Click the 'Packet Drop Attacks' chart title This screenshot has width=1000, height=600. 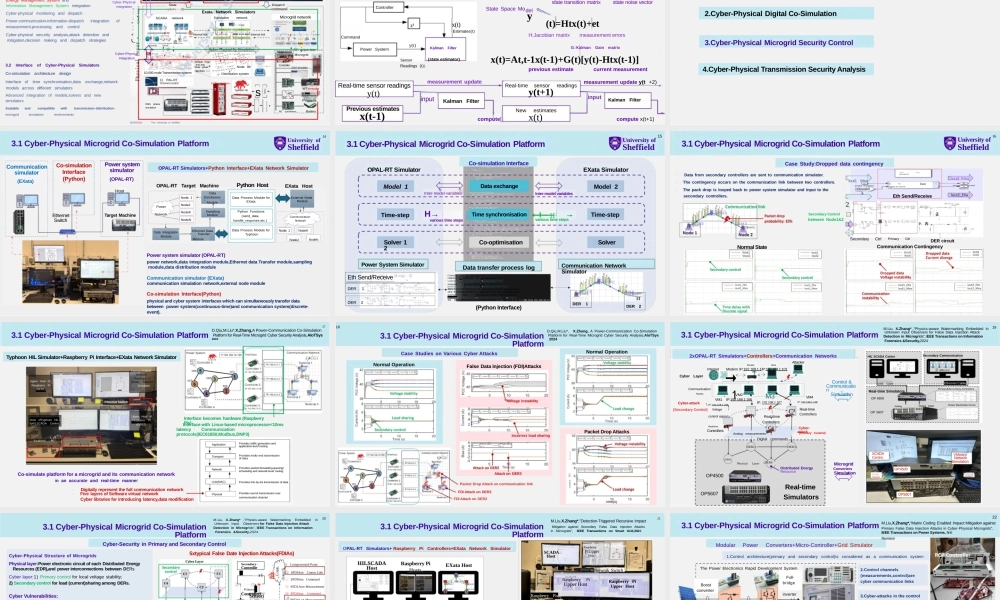(x=607, y=432)
